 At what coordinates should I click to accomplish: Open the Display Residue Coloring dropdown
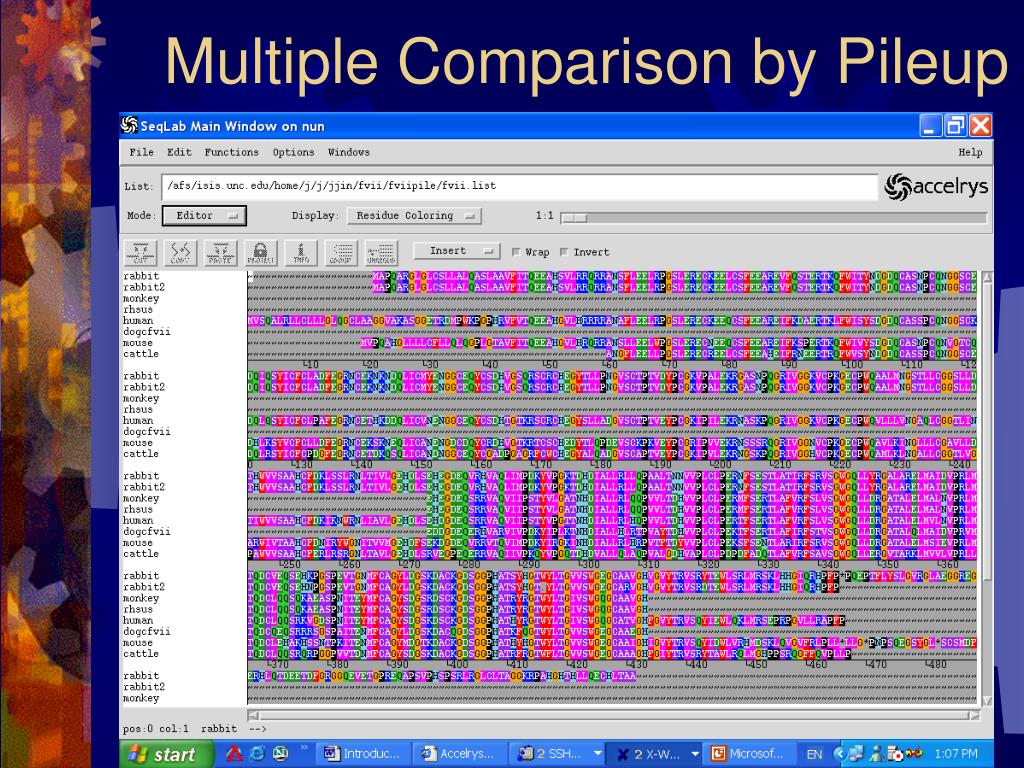(414, 216)
